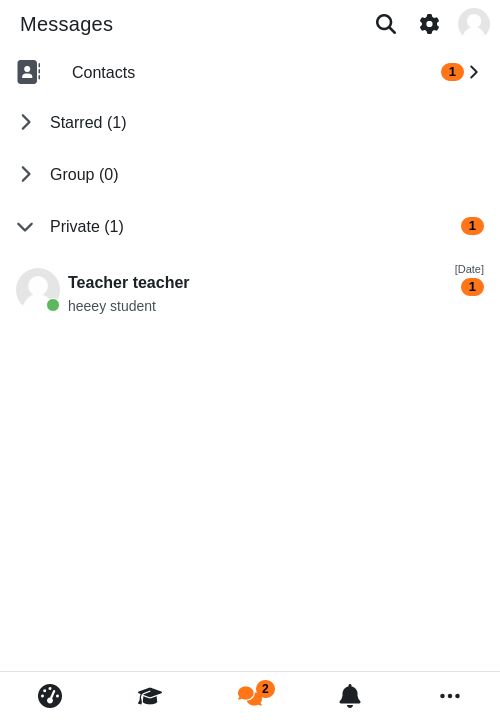
Task: Click the unread badge on Teacher teacher conversation
Action: pyautogui.click(x=472, y=287)
